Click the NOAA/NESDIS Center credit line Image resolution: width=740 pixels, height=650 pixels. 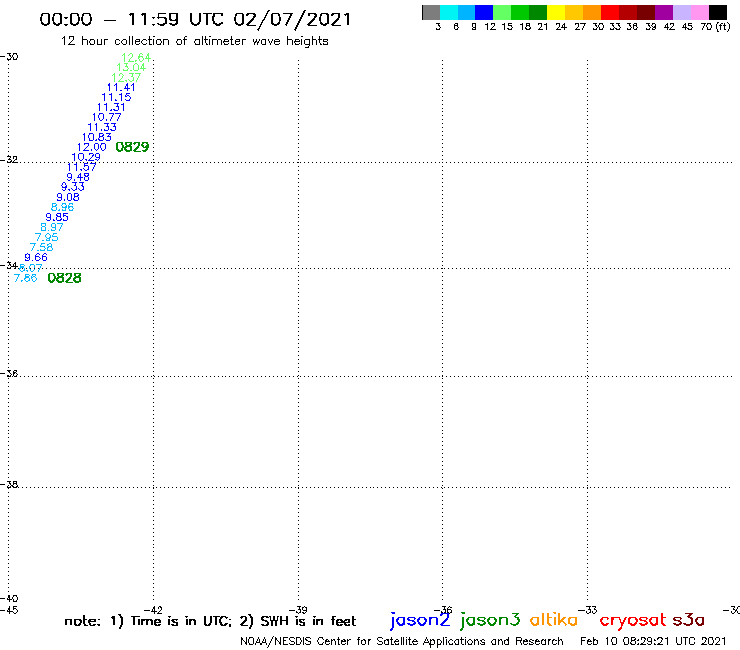pyautogui.click(x=402, y=641)
